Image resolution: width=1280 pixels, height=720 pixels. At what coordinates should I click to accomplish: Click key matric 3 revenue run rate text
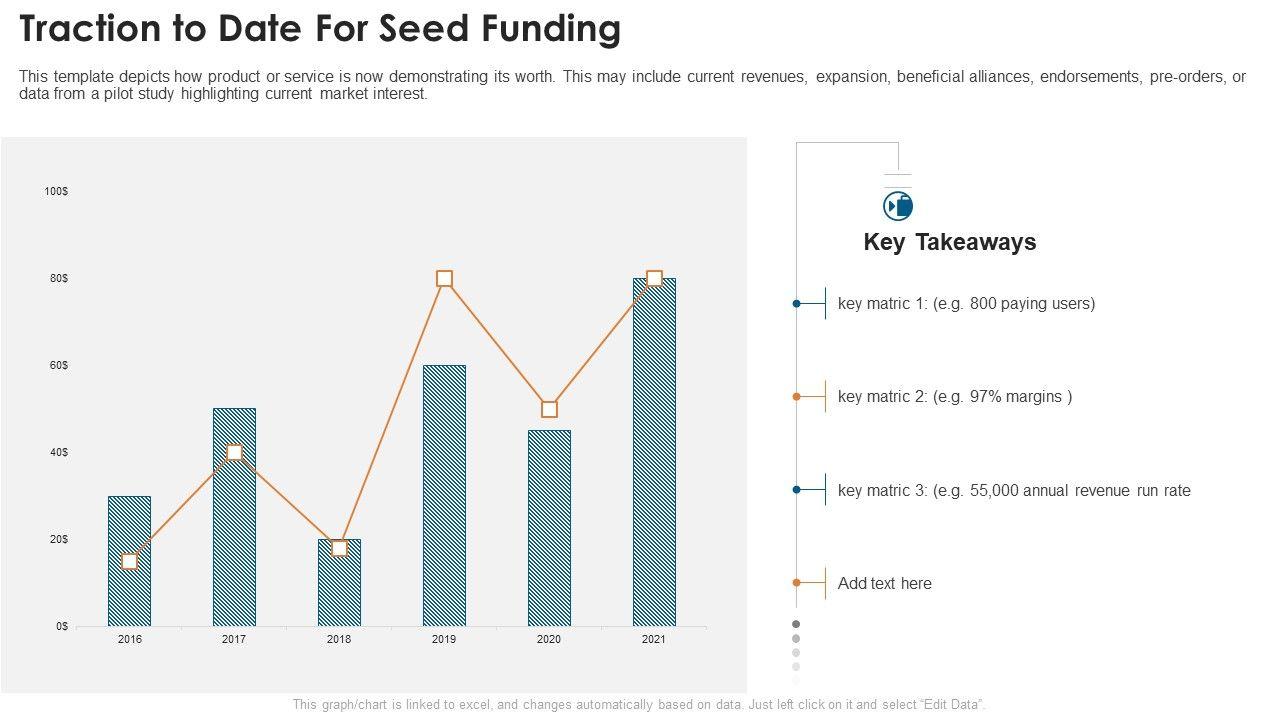[x=1014, y=490]
